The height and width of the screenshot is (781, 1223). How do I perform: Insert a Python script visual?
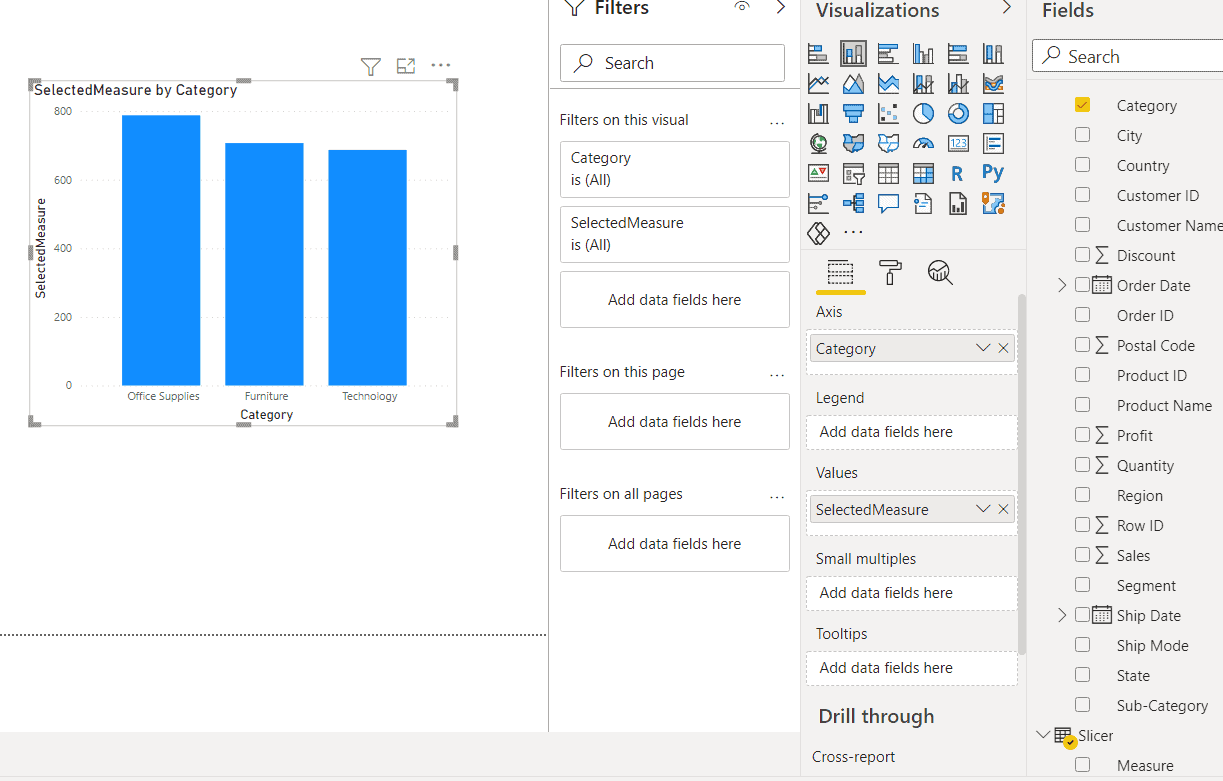click(x=992, y=173)
